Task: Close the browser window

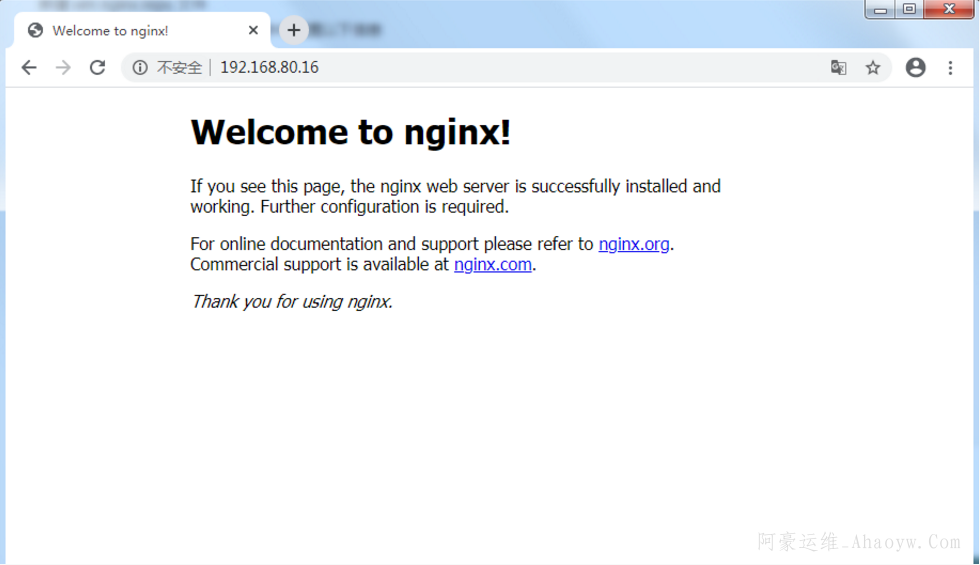Action: click(x=948, y=10)
